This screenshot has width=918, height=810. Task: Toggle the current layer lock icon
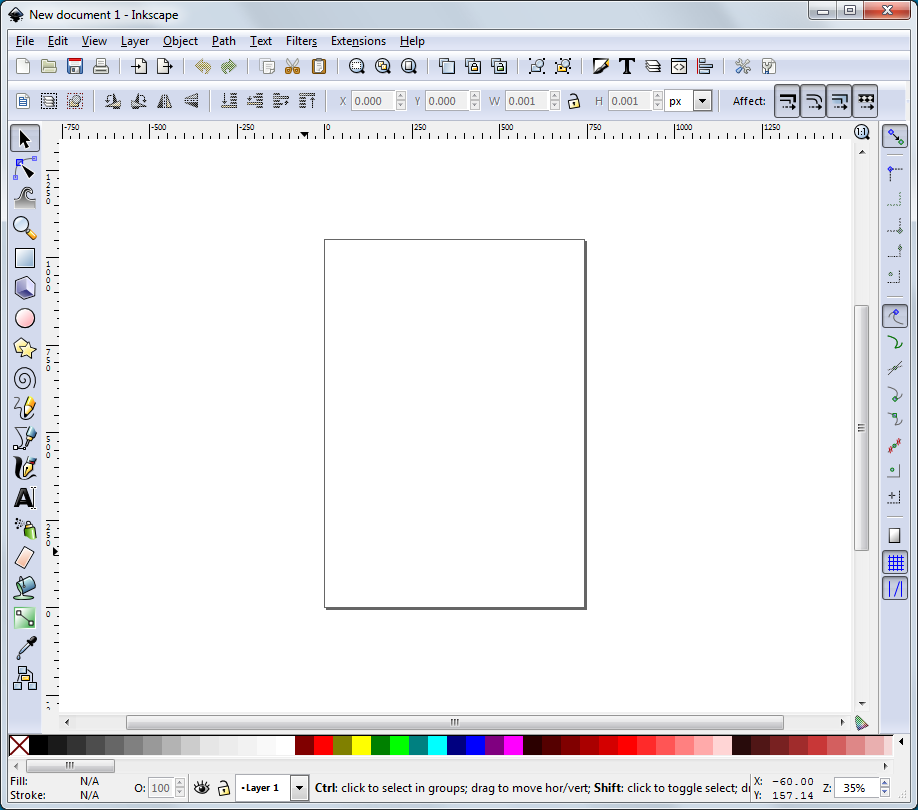point(224,788)
